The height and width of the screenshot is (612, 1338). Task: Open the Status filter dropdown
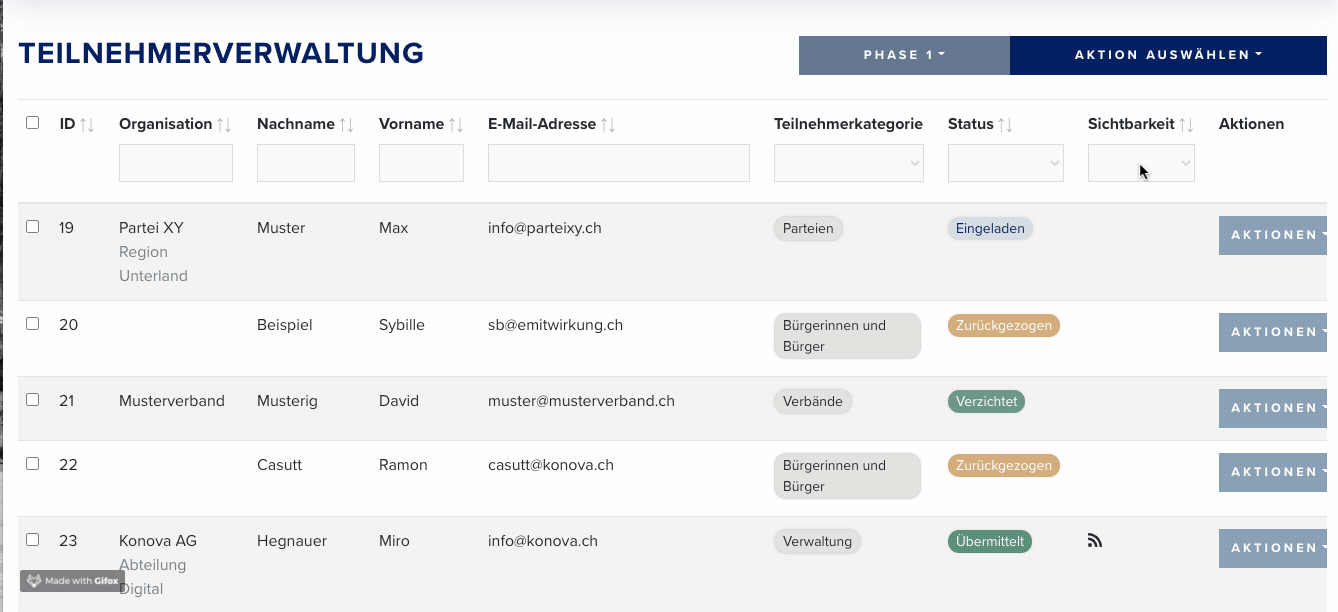point(1006,163)
